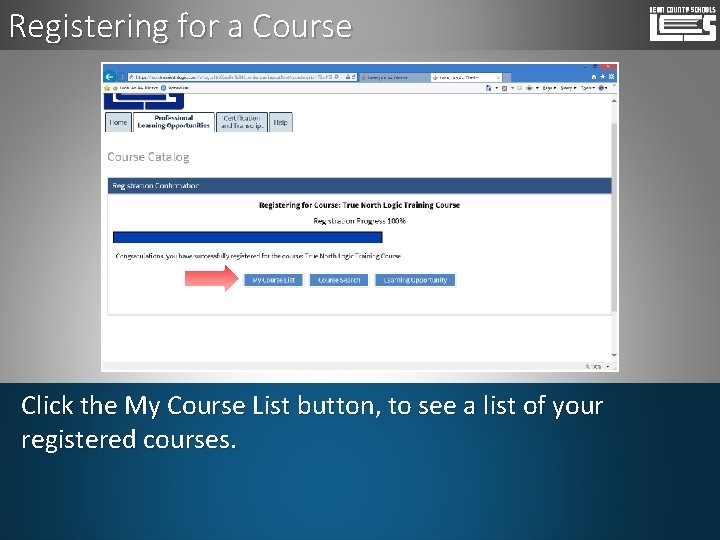Screen dimensions: 720x540
Task: Open the Safety dropdown in command bar
Action: point(568,88)
